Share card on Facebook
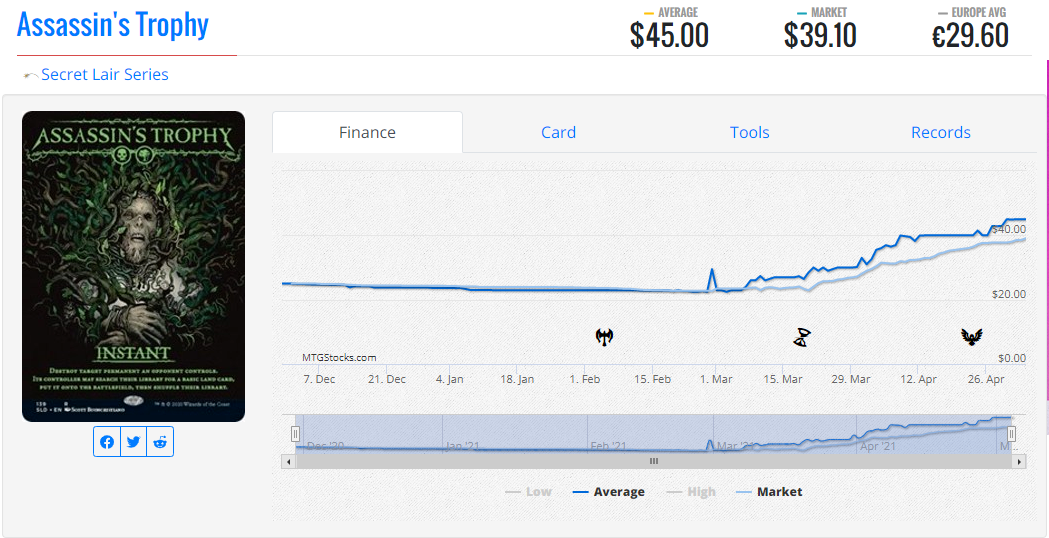This screenshot has height=538, width=1049. tap(107, 442)
